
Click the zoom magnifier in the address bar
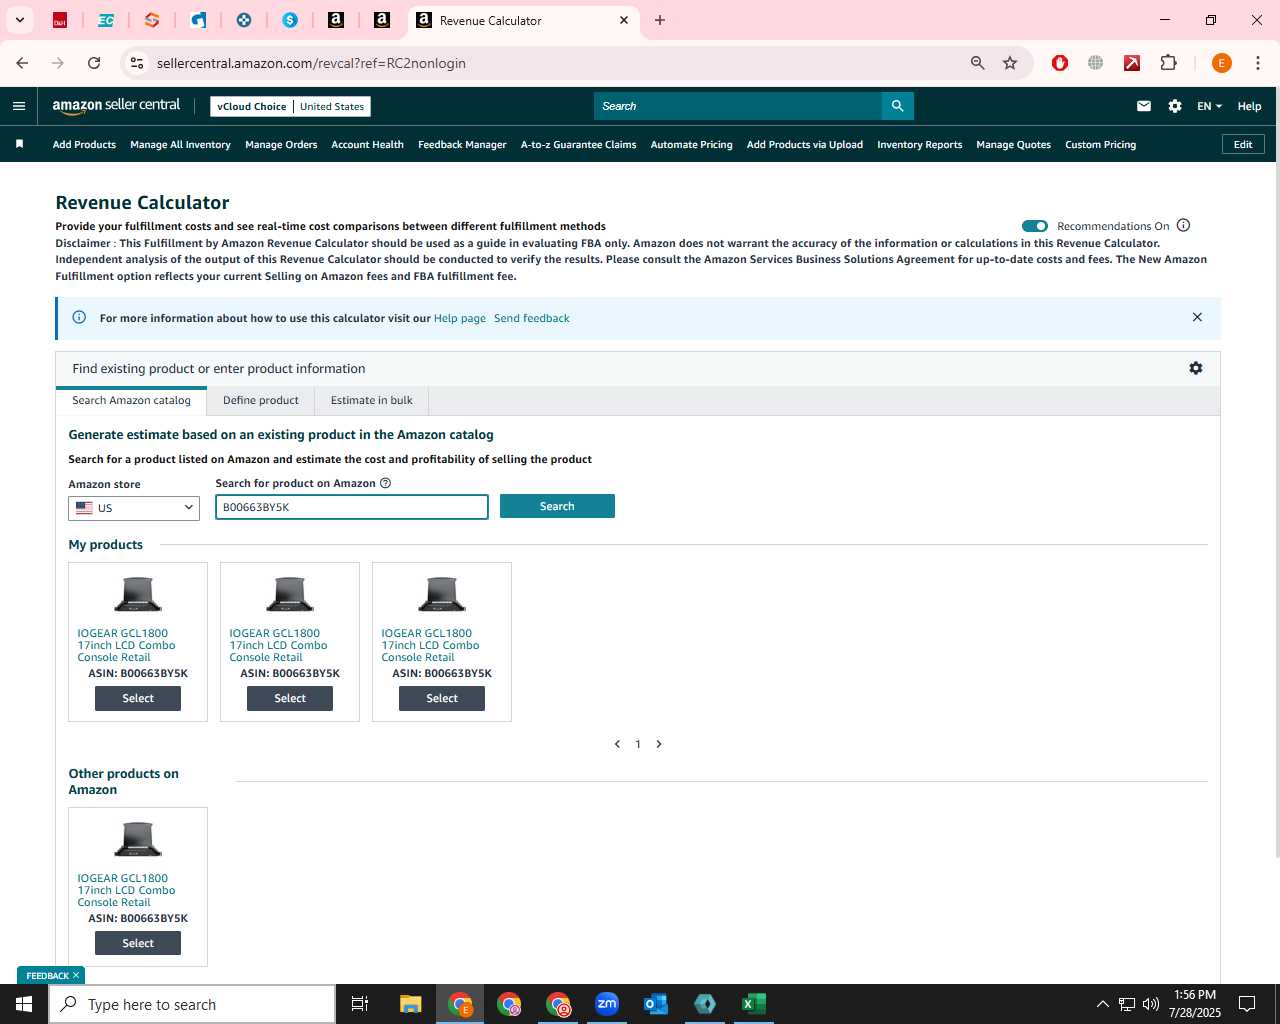pos(977,63)
